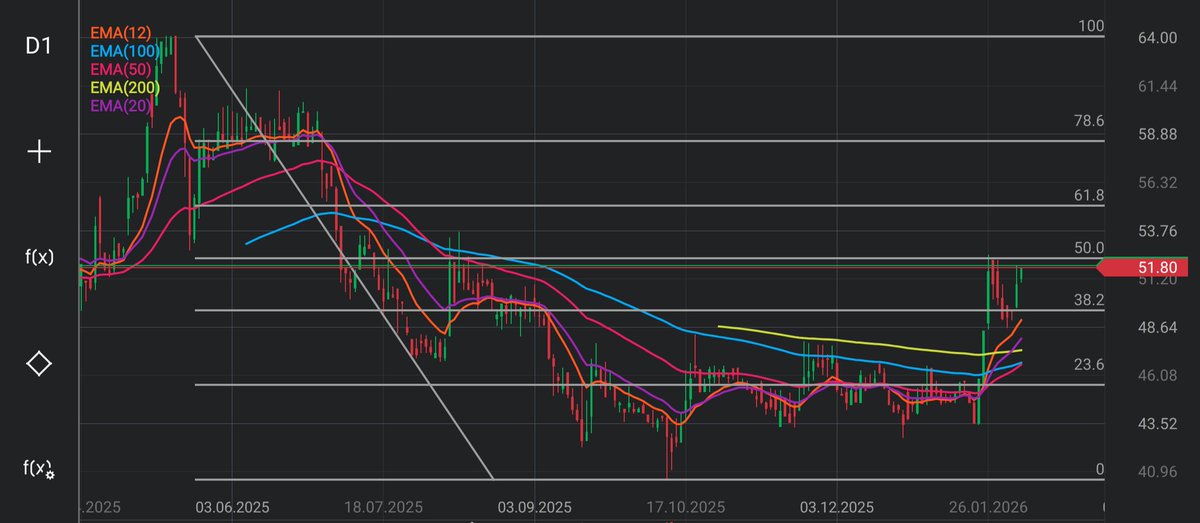The image size is (1200, 523).
Task: Open f(x) indicator settings with gear
Action: pos(39,468)
